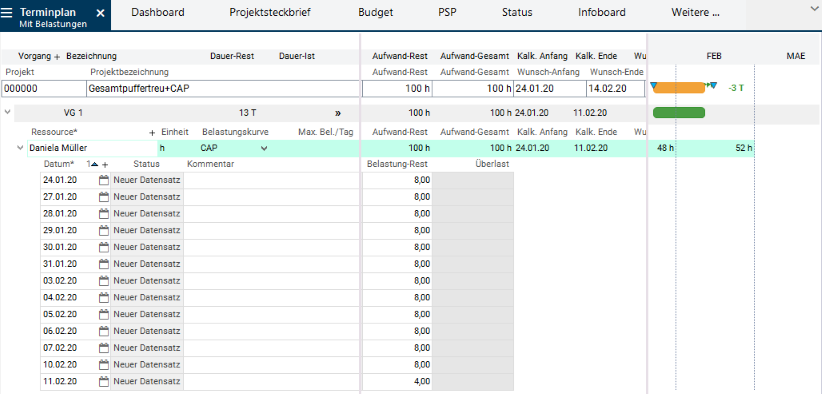Screen dimensions: 822x394
Task: Switch to the Infoboard tab
Action: [x=602, y=13]
